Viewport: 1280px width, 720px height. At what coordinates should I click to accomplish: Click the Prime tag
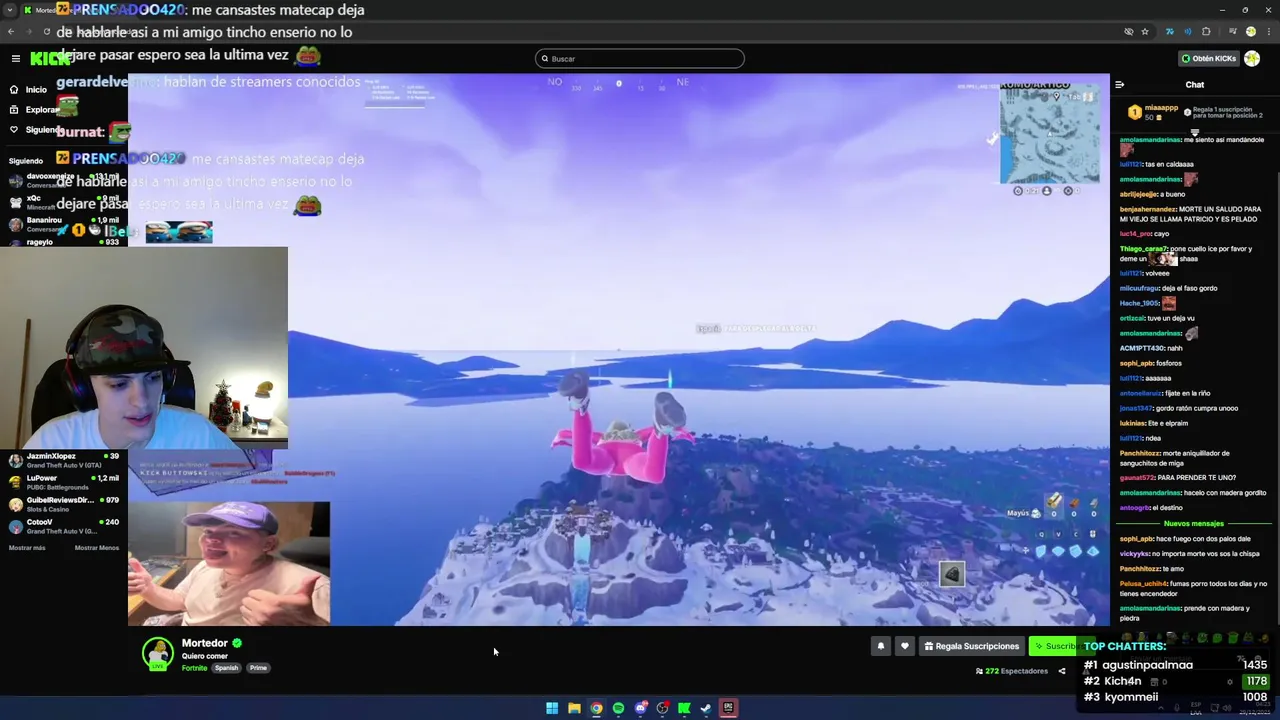258,668
